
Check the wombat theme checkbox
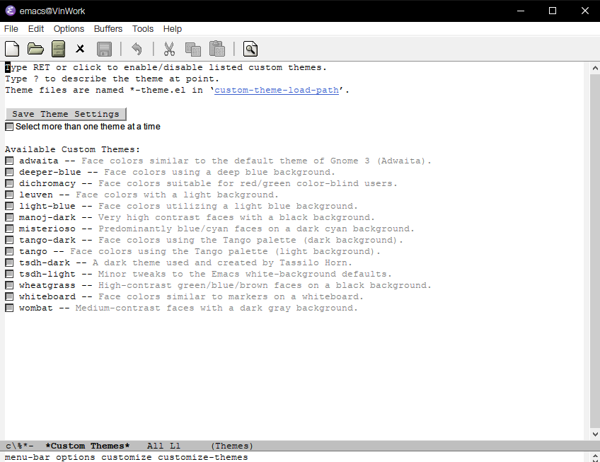tap(10, 308)
